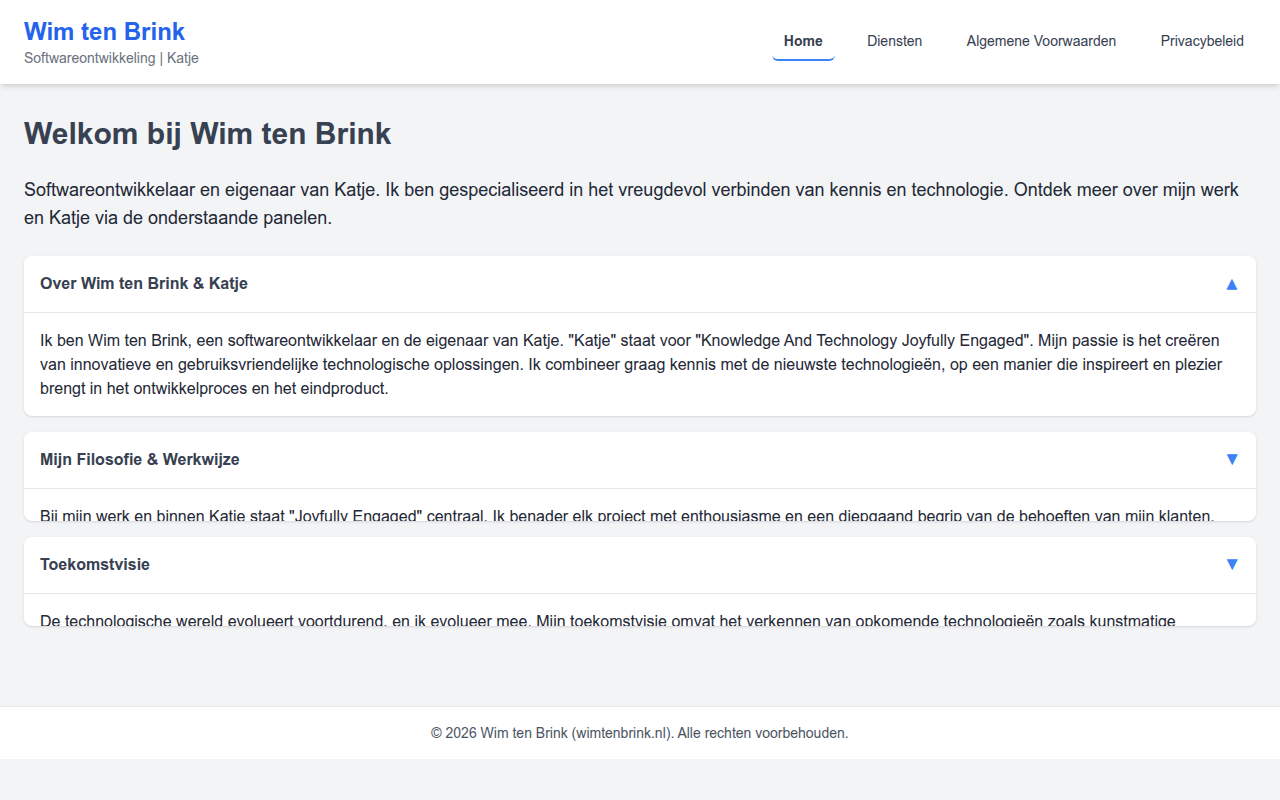
Task: Open Algemene Voorwaarden in the navigation
Action: pyautogui.click(x=1041, y=41)
